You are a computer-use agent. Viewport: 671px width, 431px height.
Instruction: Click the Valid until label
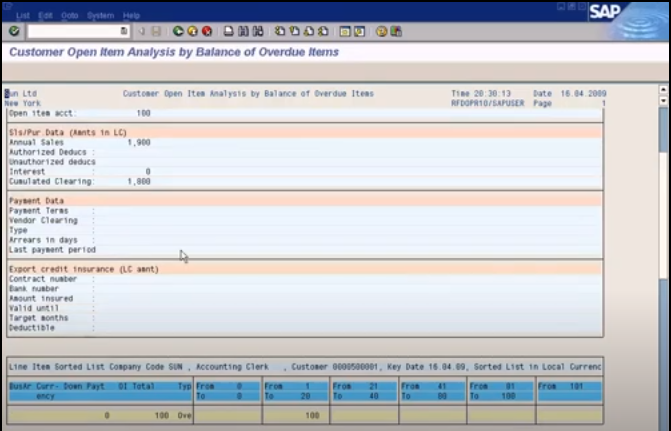34,308
